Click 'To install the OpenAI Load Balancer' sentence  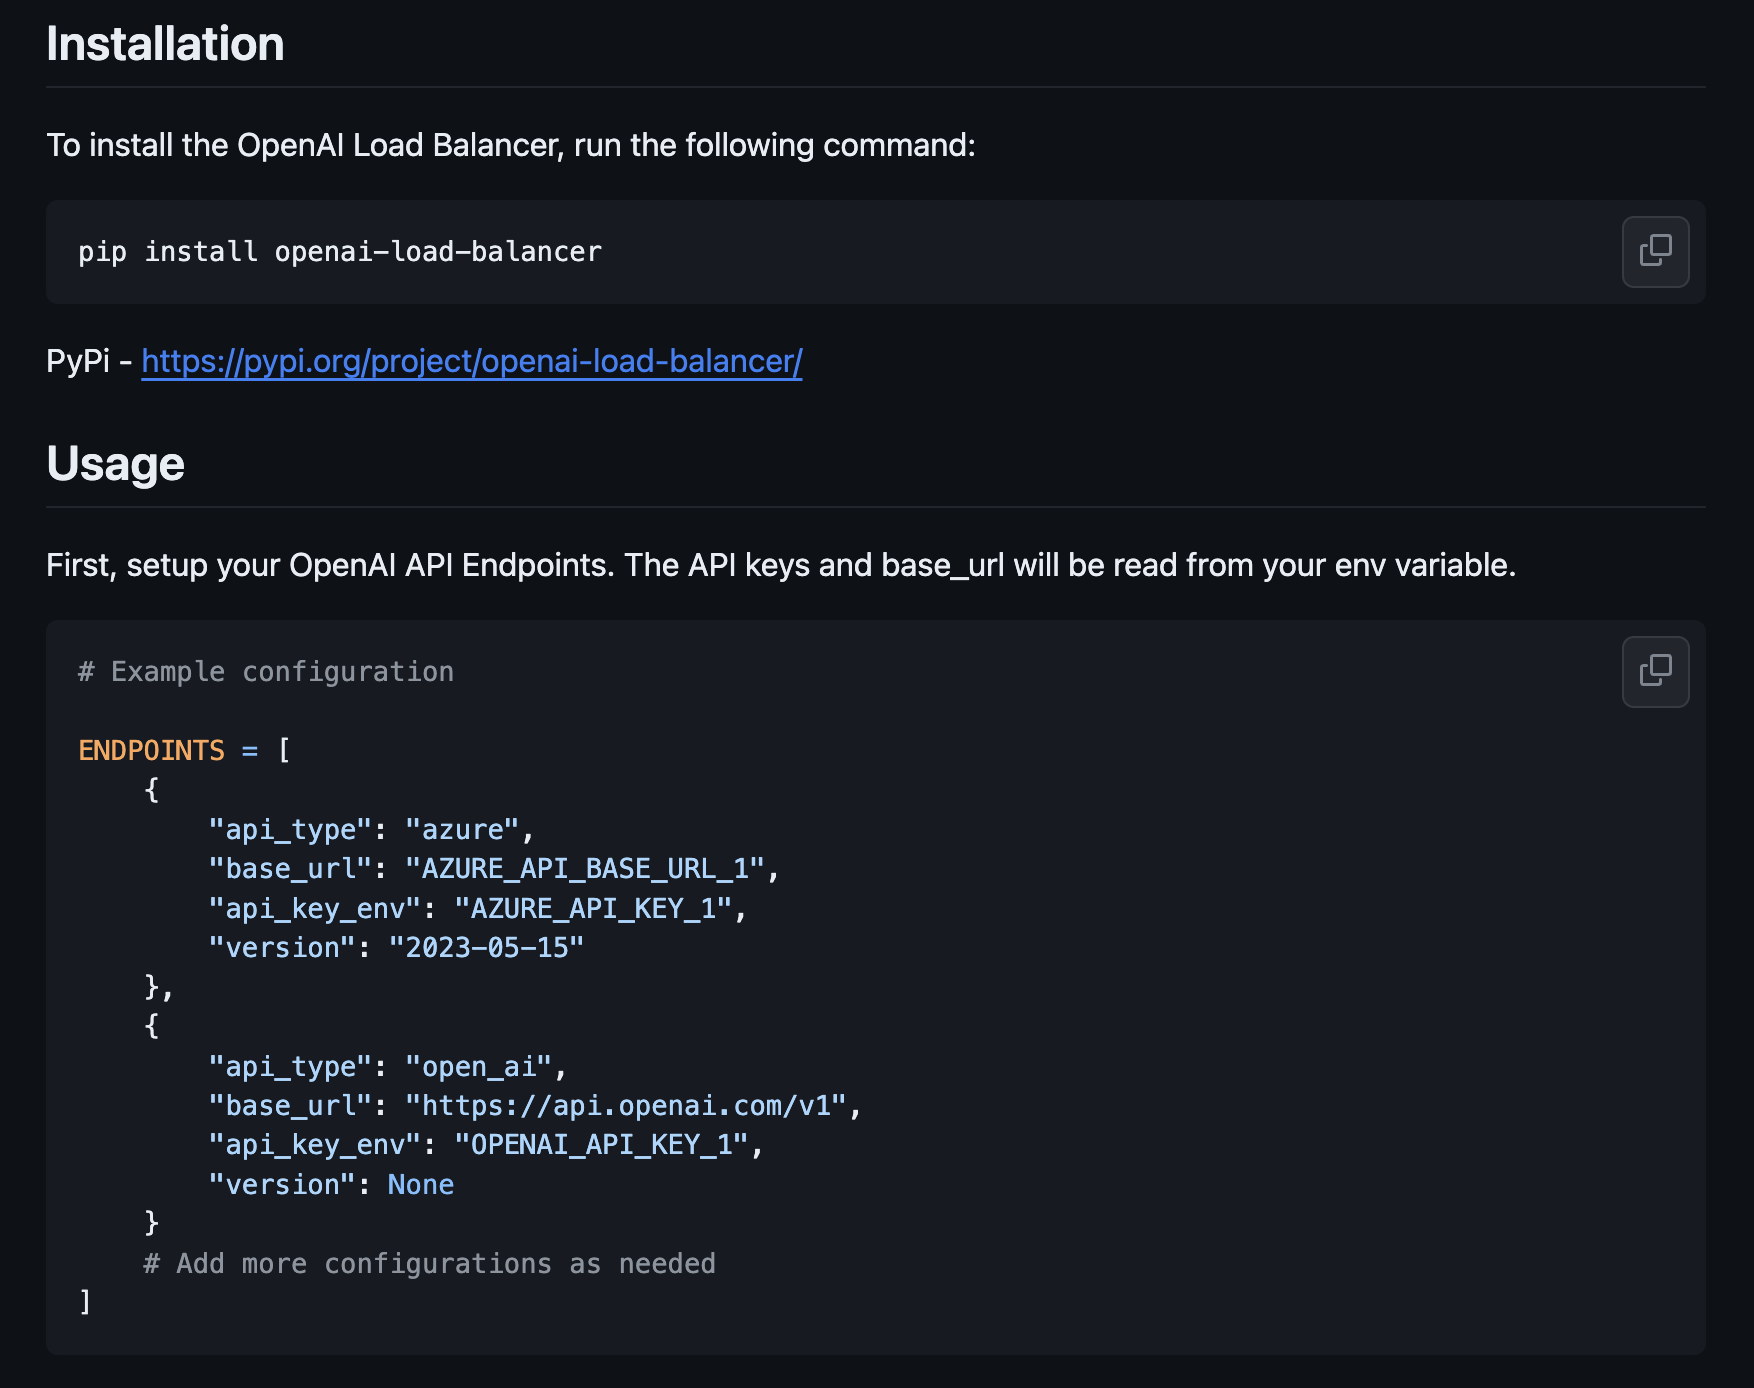tap(510, 145)
